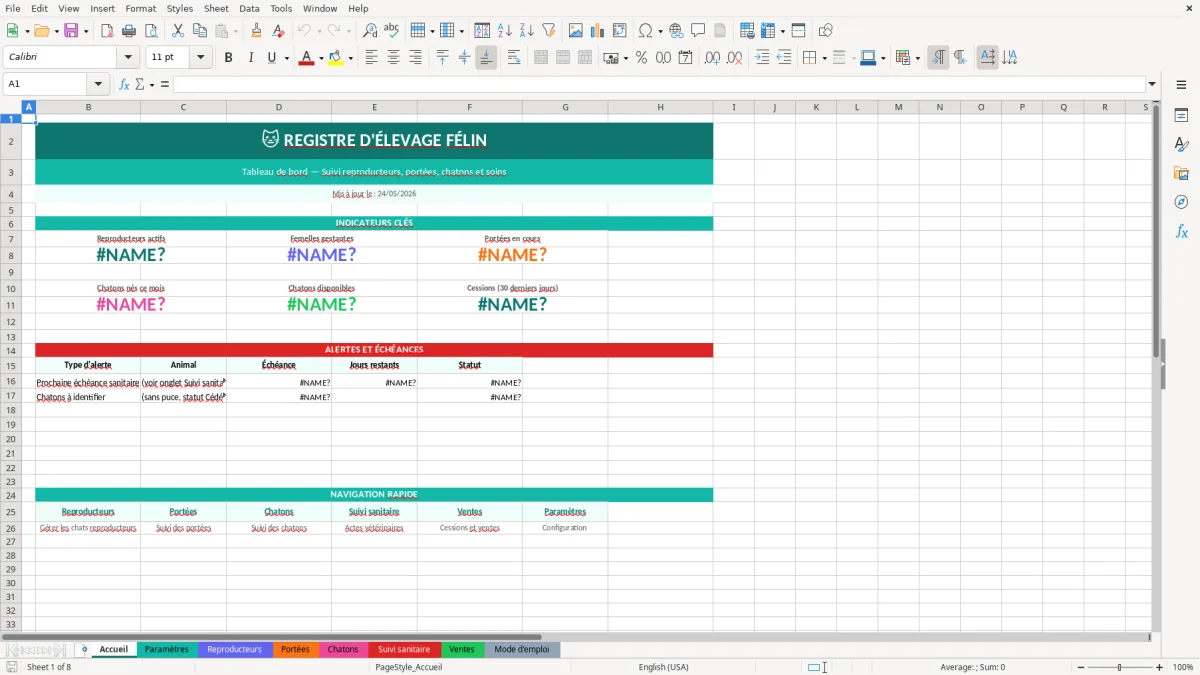
Task: Open font color dropdown arrow
Action: coord(320,58)
